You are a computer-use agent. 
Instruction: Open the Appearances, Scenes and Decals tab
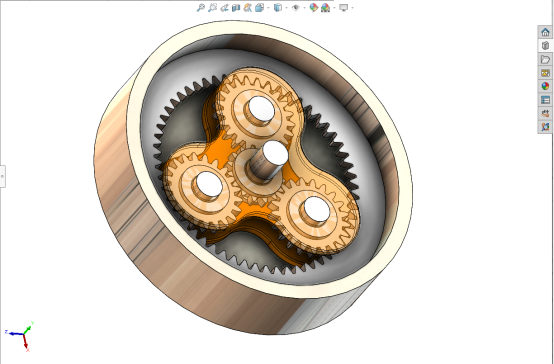coord(545,86)
